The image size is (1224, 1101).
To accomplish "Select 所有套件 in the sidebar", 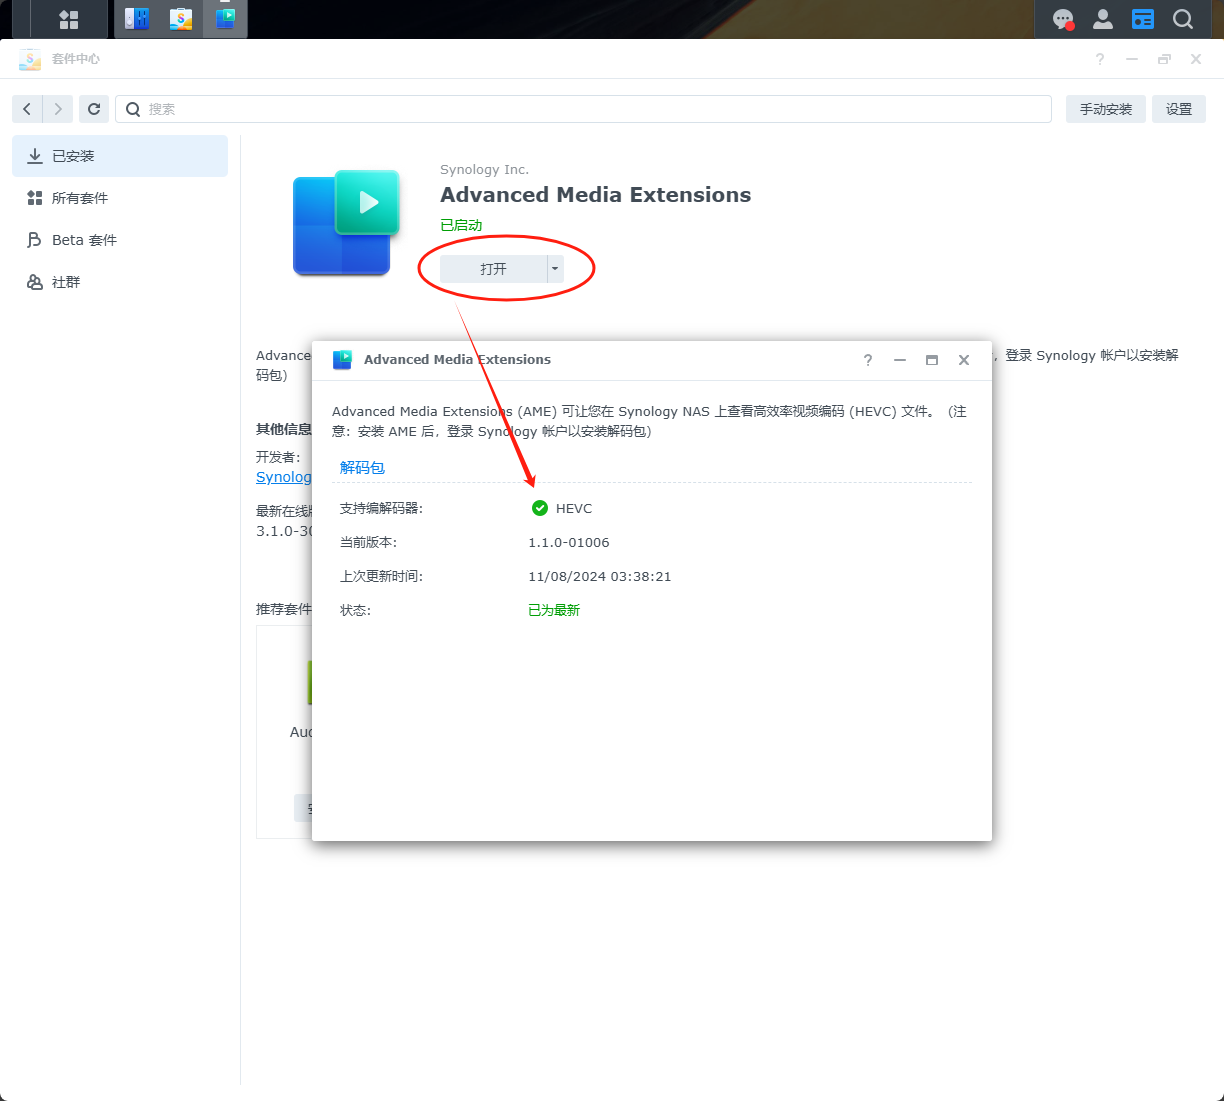I will (x=120, y=198).
